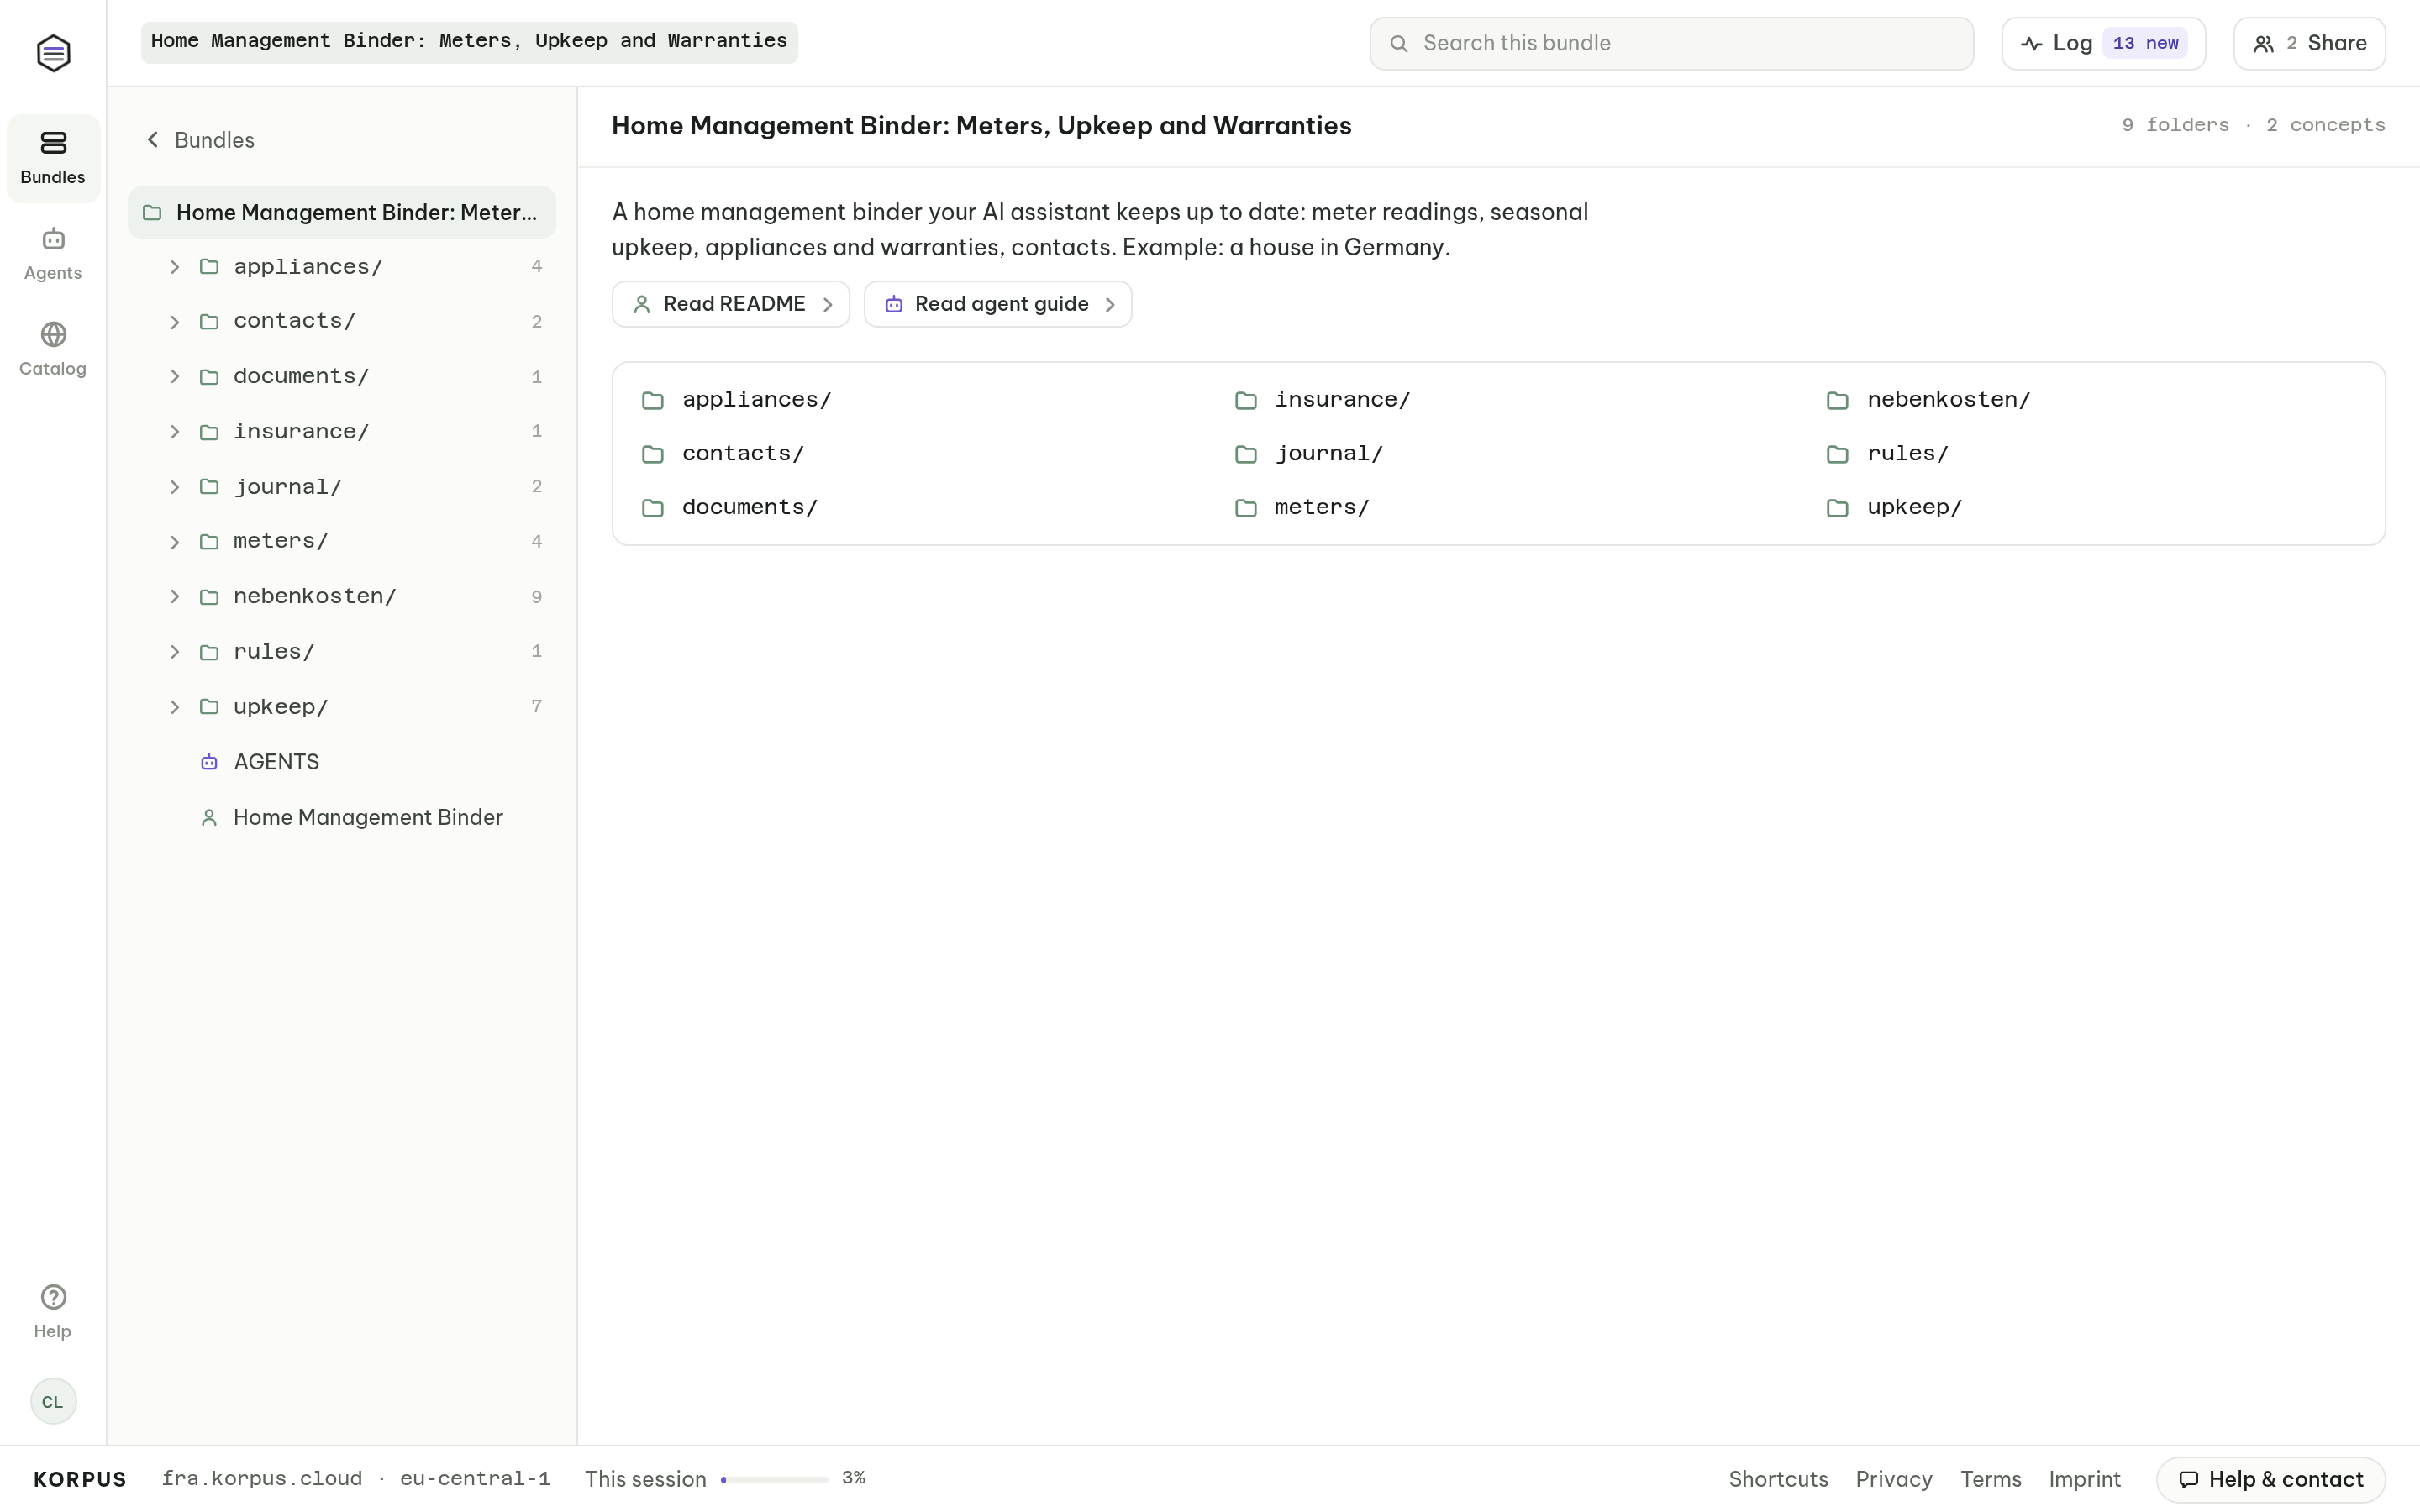This screenshot has width=2420, height=1512.
Task: Open the CL user avatar
Action: coord(53,1401)
